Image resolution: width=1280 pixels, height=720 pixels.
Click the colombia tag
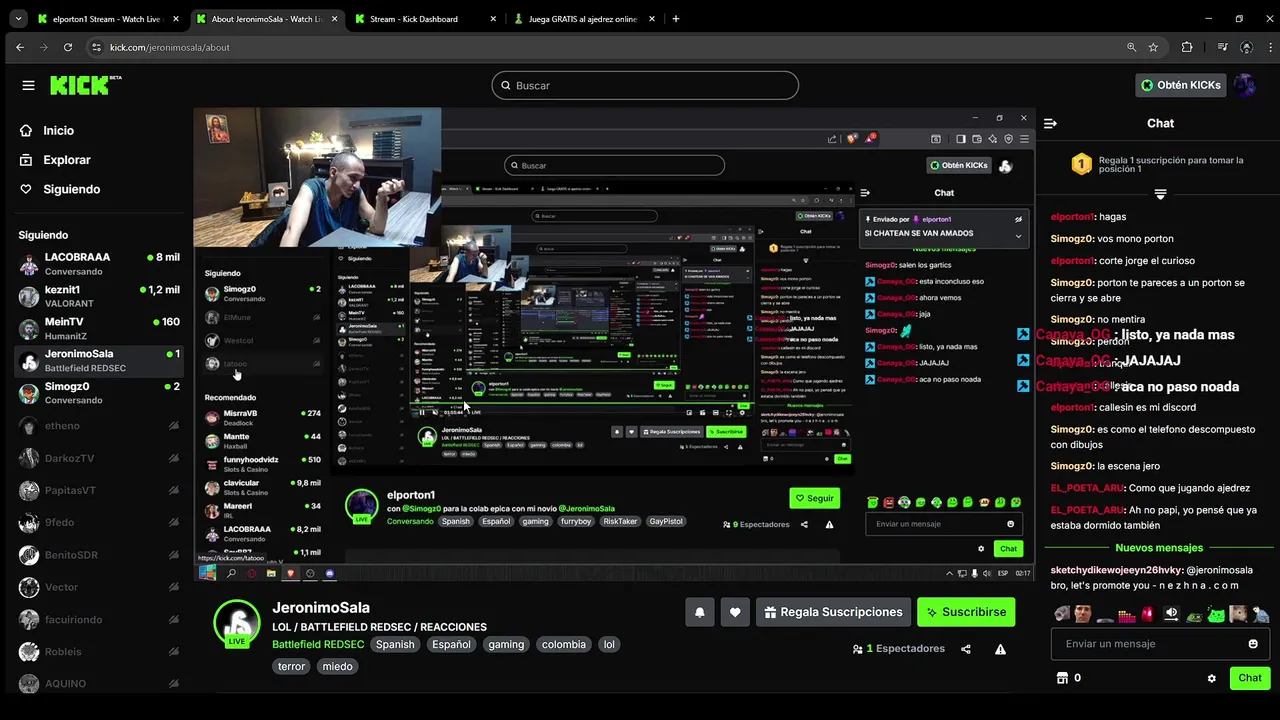pos(564,644)
